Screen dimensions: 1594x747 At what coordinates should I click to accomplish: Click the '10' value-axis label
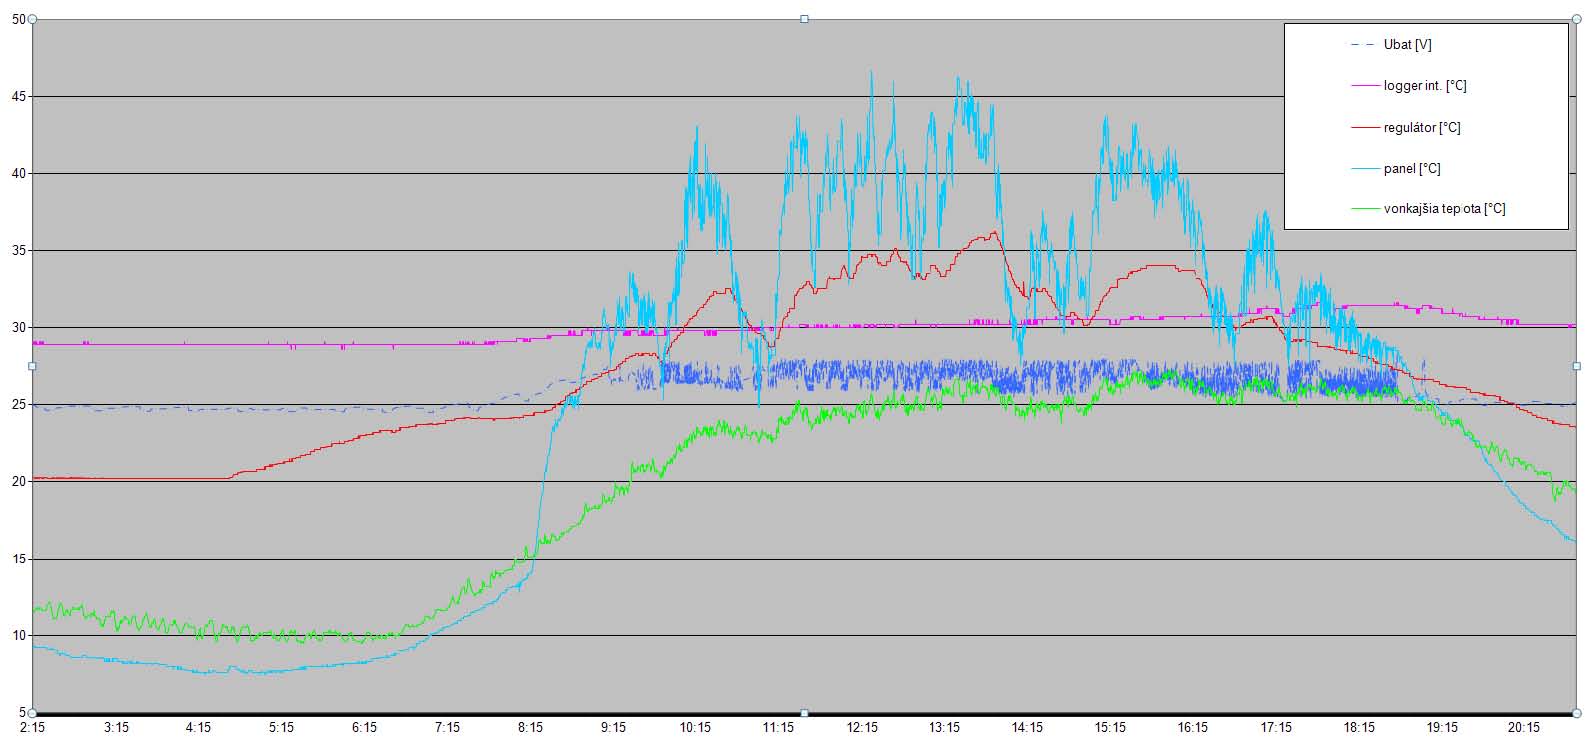coord(18,636)
